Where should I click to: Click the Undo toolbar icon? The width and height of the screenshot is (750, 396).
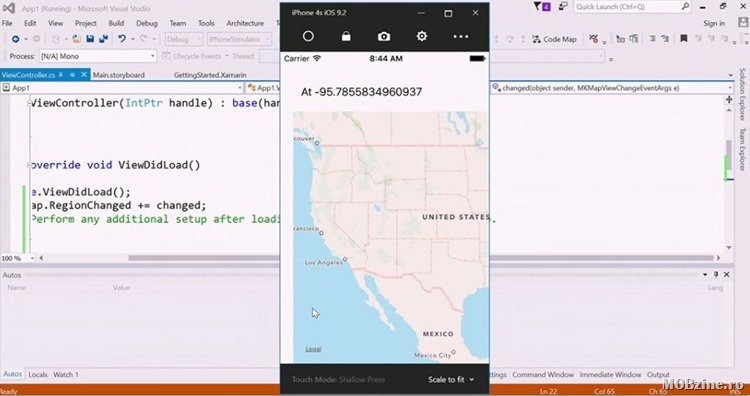[122, 39]
